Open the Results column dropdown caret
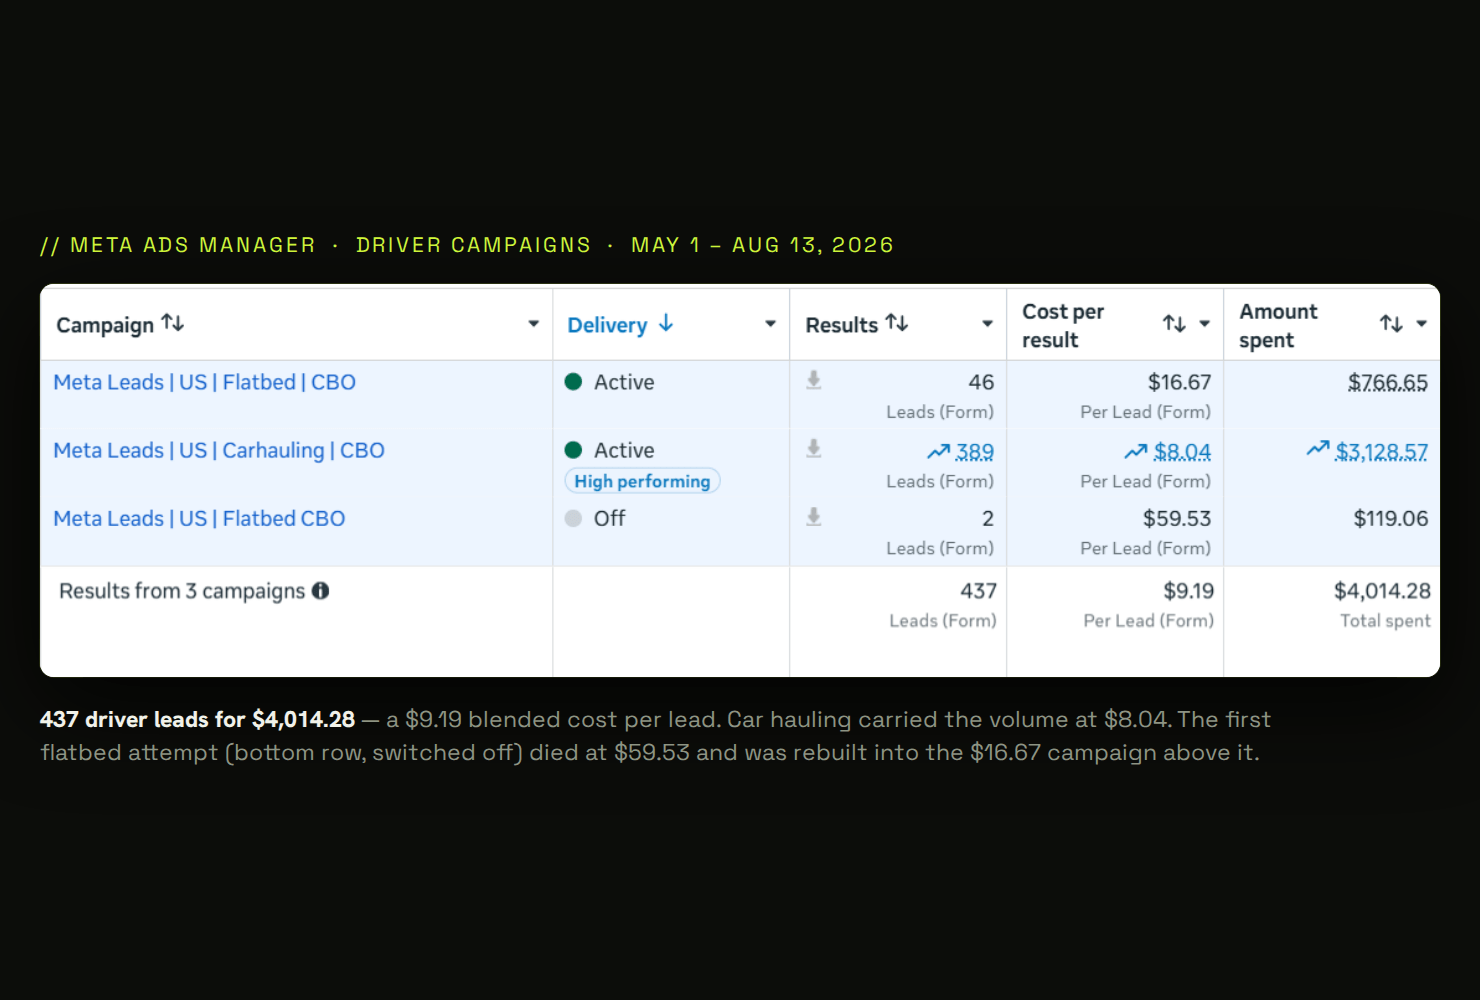 987,324
